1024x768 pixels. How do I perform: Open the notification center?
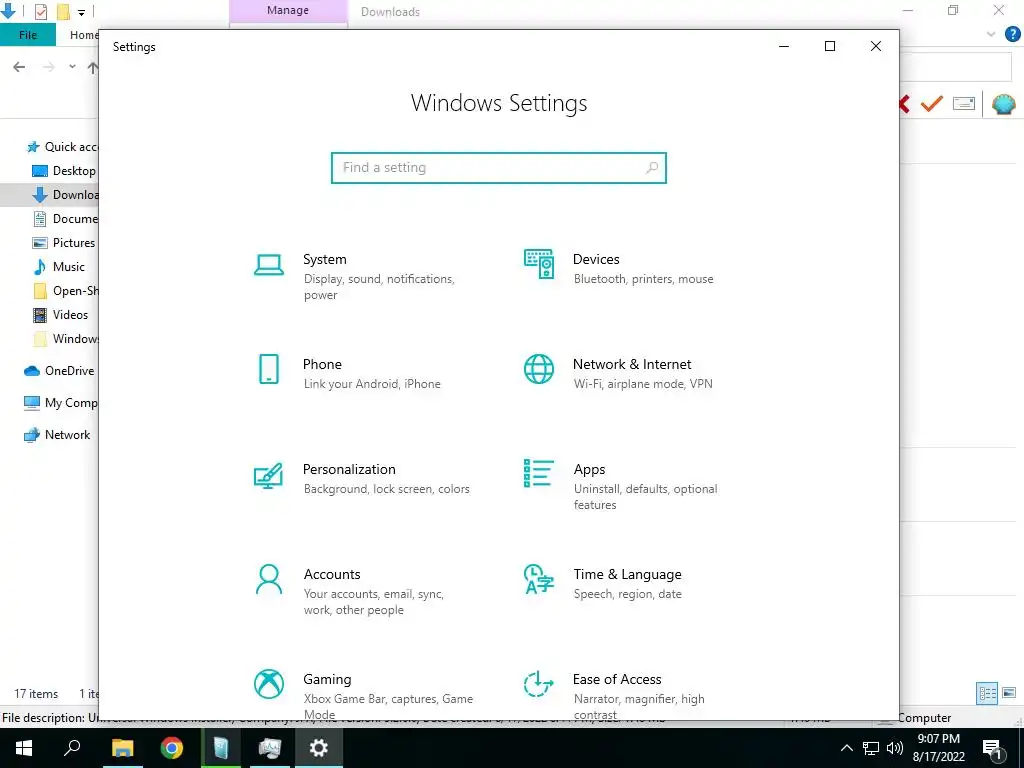993,748
